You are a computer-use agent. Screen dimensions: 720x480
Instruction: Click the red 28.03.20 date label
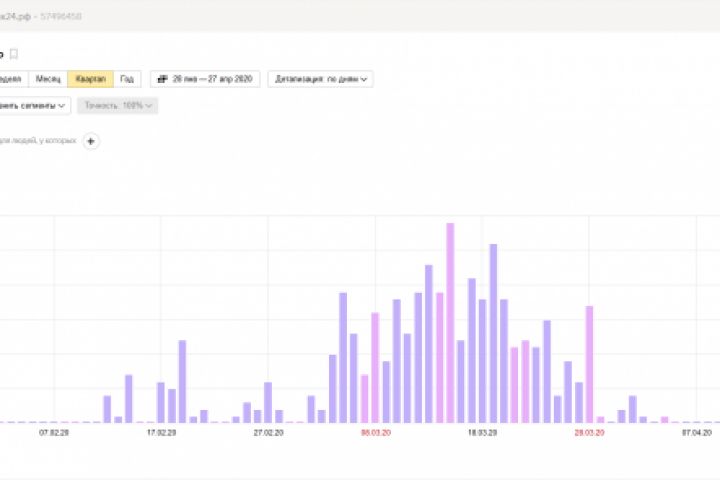pos(589,433)
